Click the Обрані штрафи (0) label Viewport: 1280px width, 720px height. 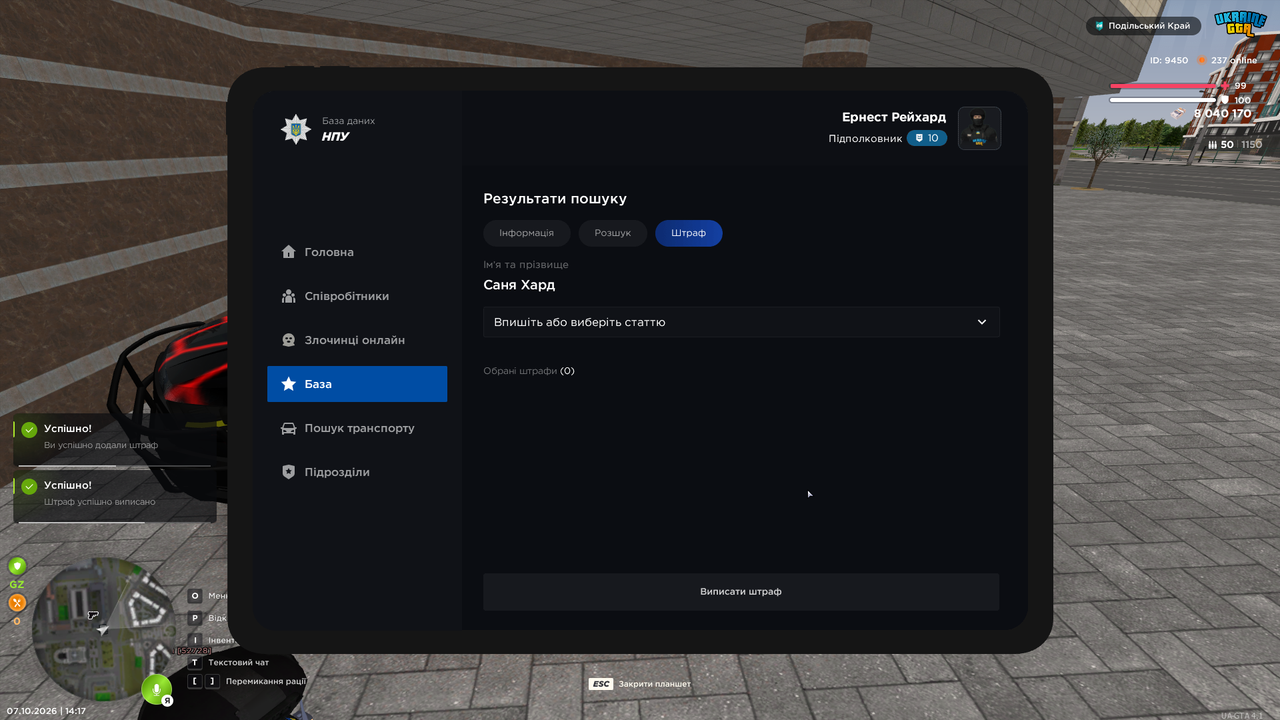tap(529, 371)
